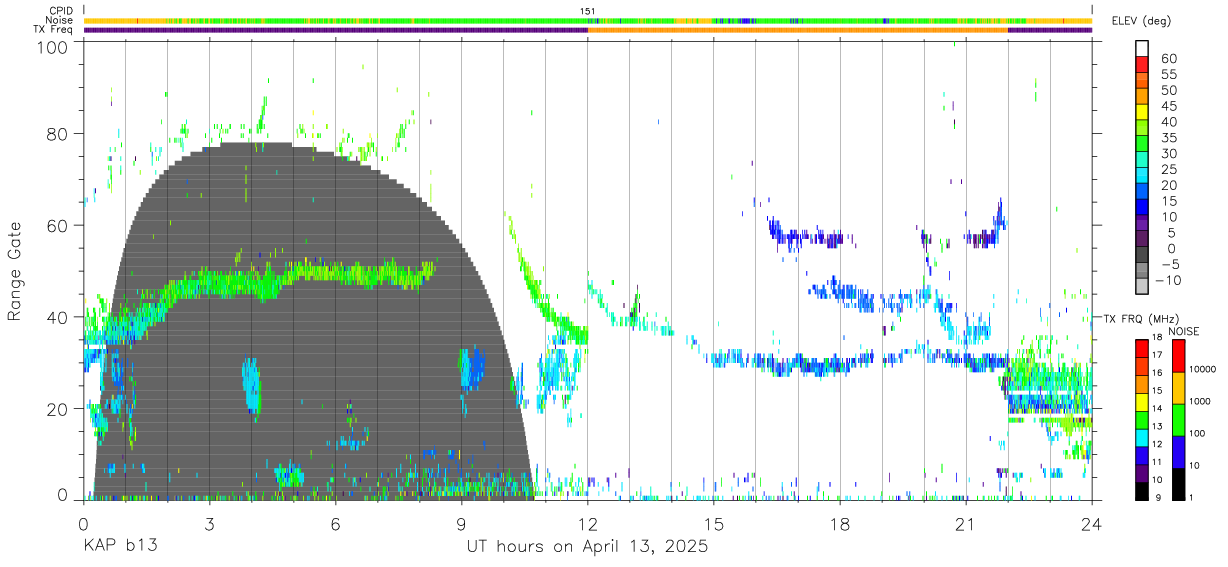
Task: Click the TX Freq row label
Action: point(53,30)
